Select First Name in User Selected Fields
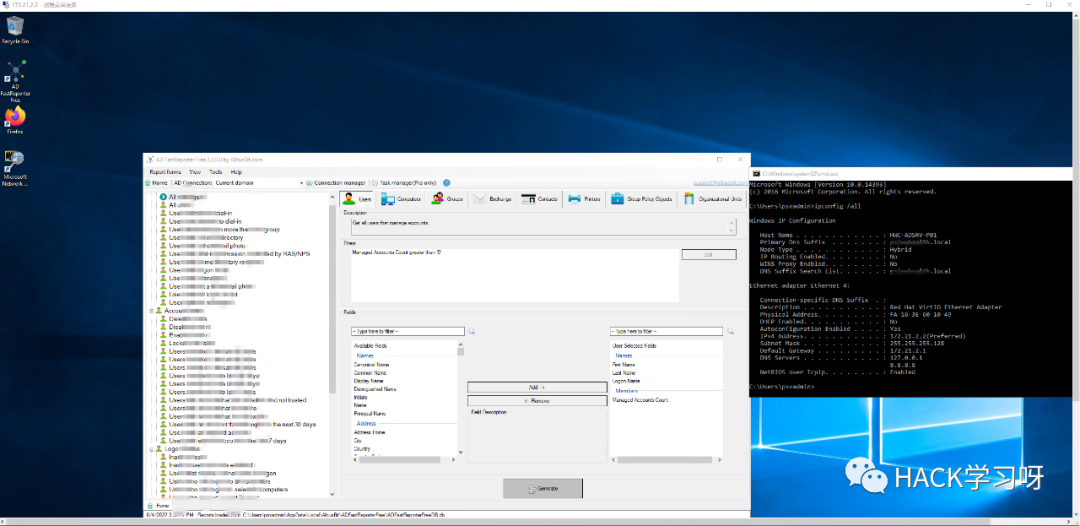Image resolution: width=1080 pixels, height=526 pixels. click(x=624, y=364)
